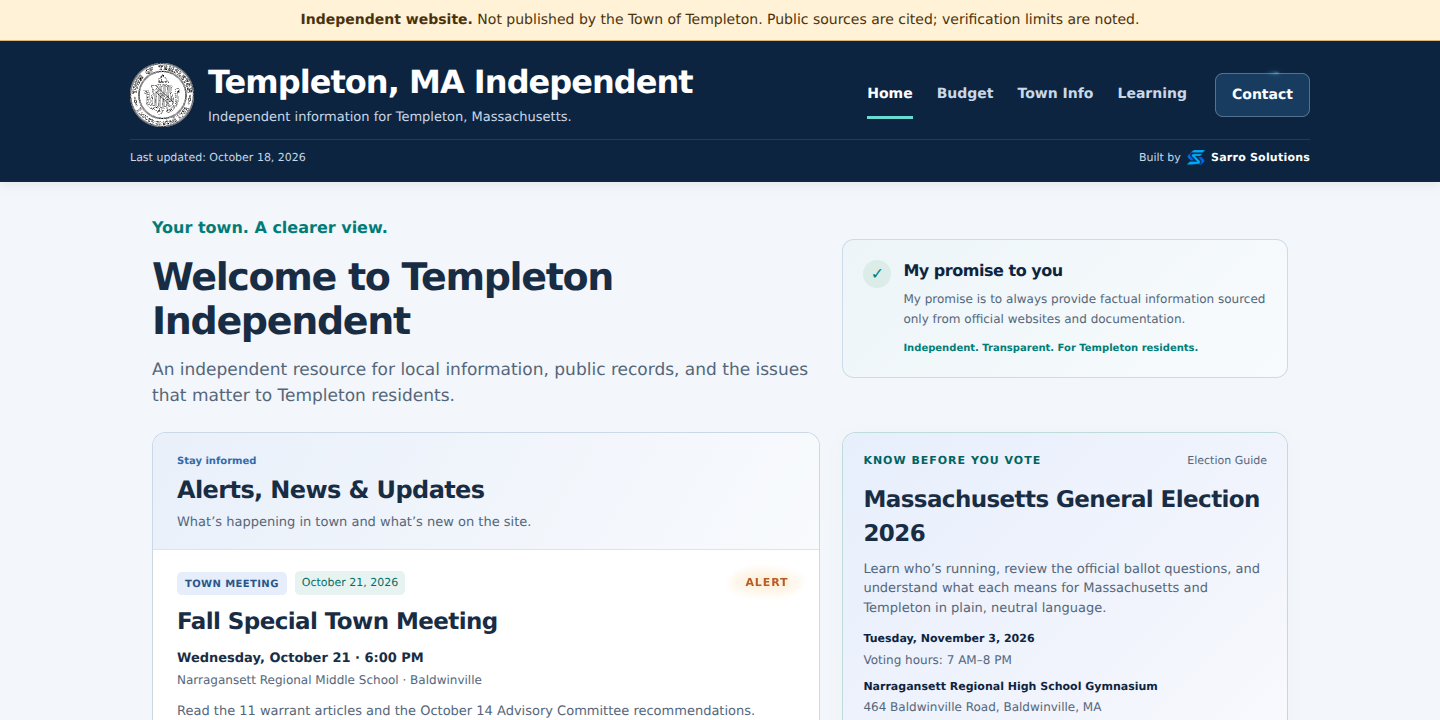Click the Templeton, MA Independent site title
This screenshot has height=720, width=1440.
coord(450,82)
